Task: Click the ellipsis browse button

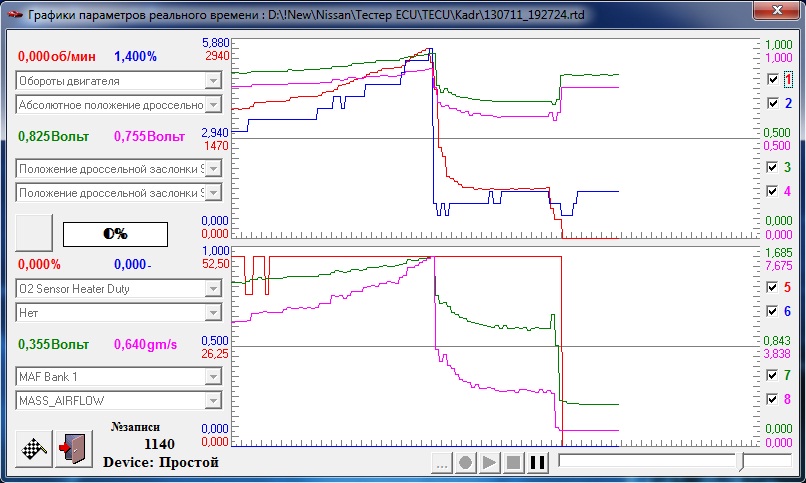Action: 441,462
